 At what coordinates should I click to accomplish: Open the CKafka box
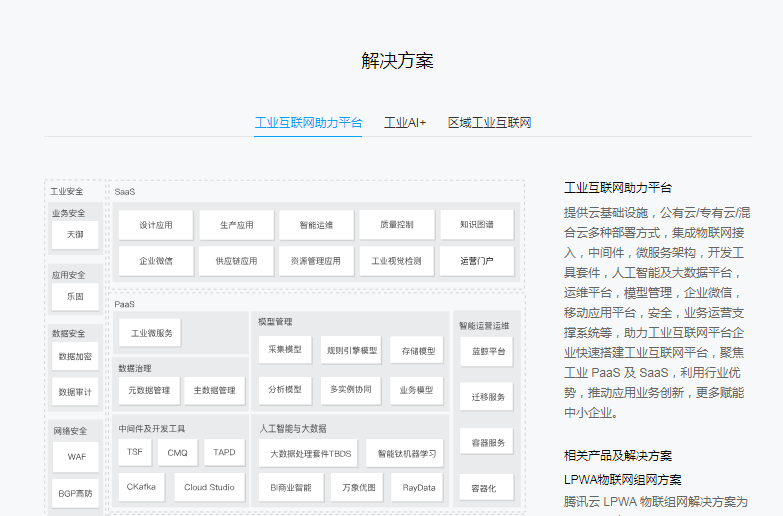(x=141, y=487)
